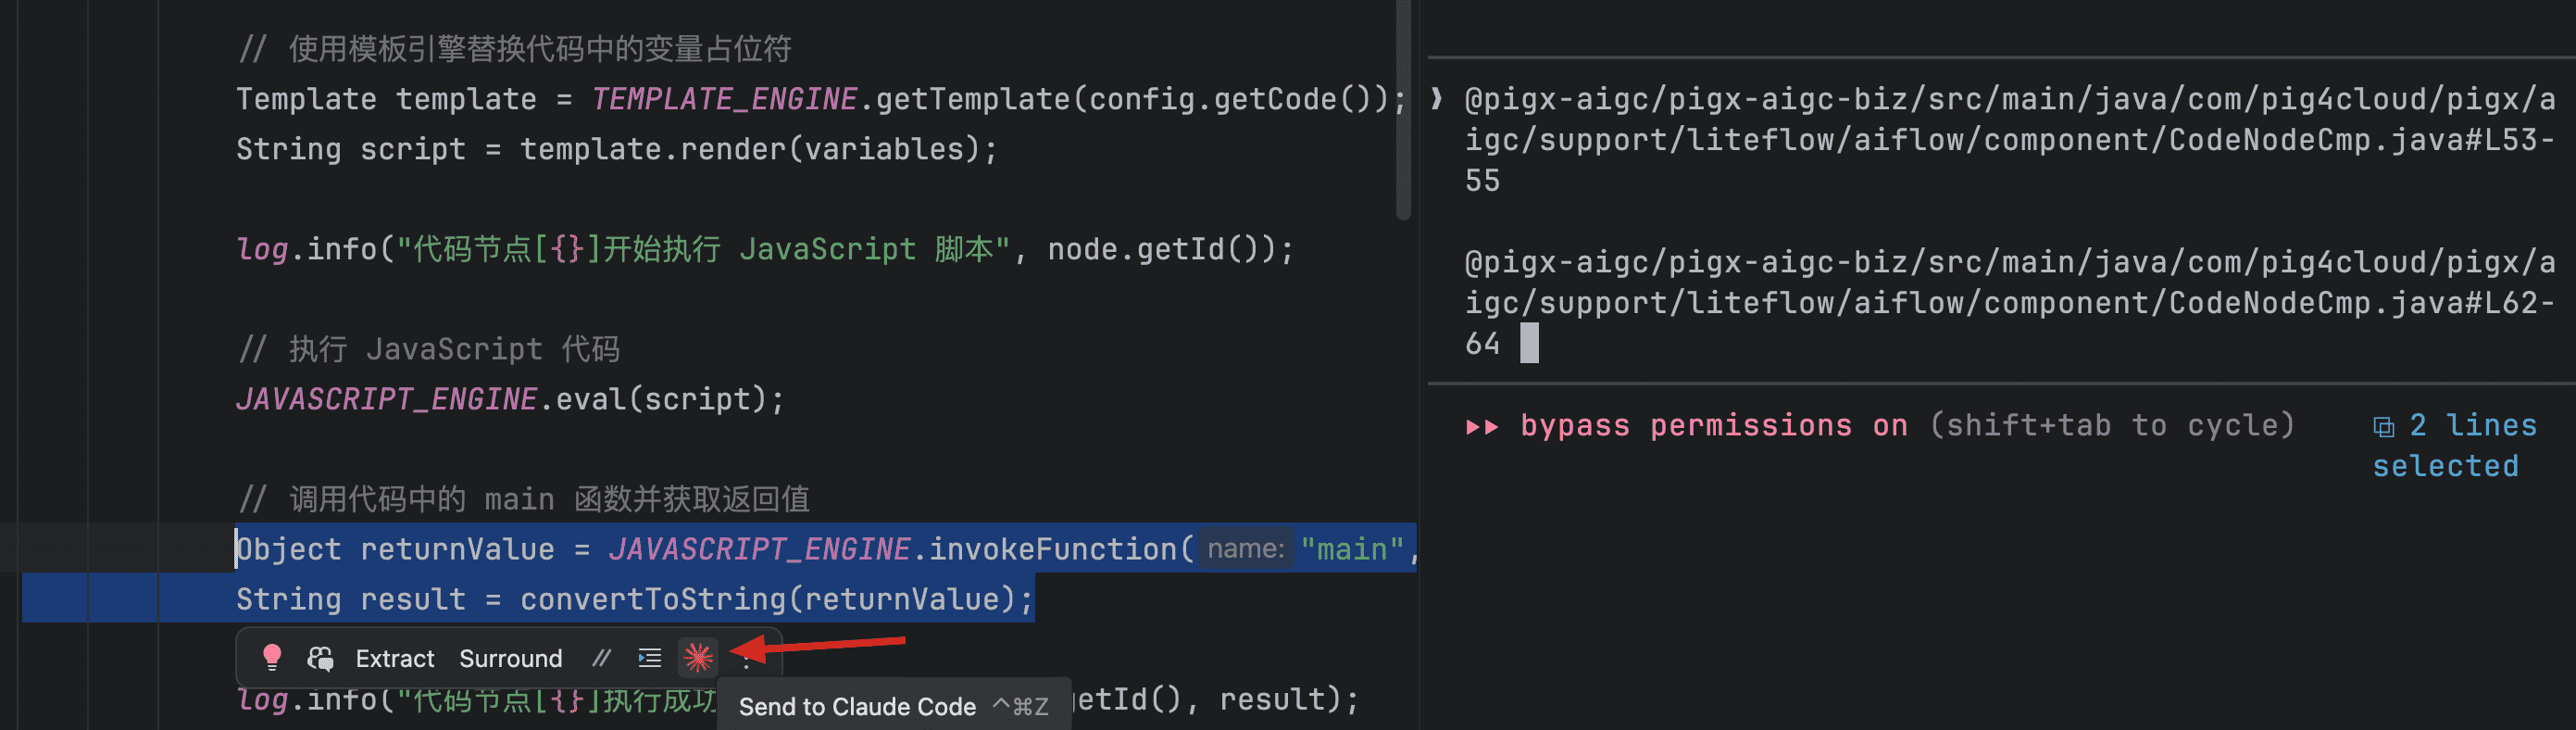Image resolution: width=2576 pixels, height=730 pixels.
Task: Open the lightbulb intention actions
Action: tap(271, 657)
